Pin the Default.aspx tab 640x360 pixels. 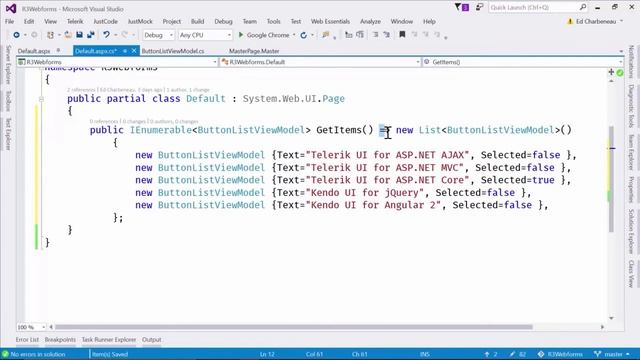(58, 51)
